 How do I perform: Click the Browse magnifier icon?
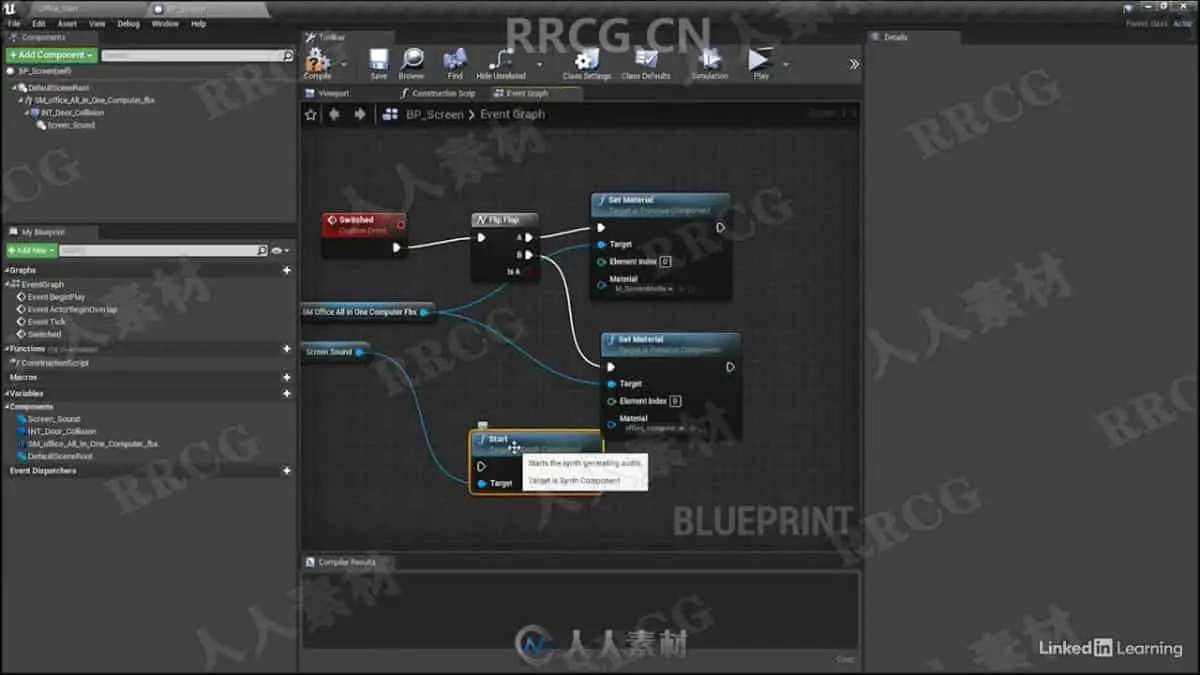(411, 61)
